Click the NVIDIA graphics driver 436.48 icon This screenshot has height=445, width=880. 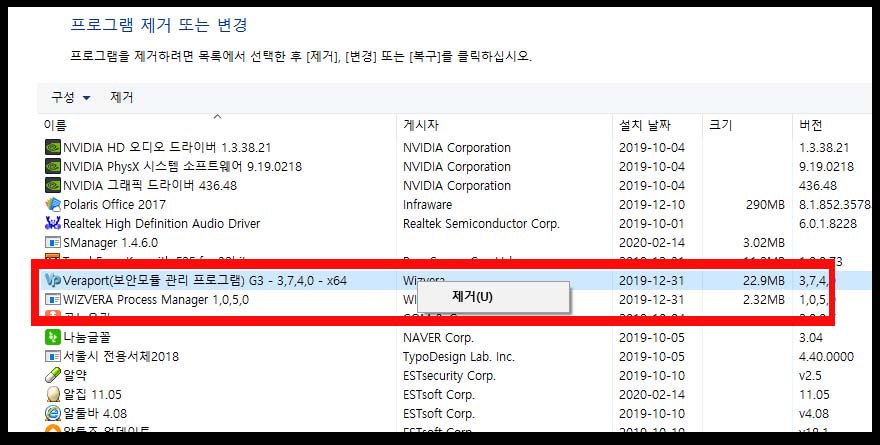52,185
